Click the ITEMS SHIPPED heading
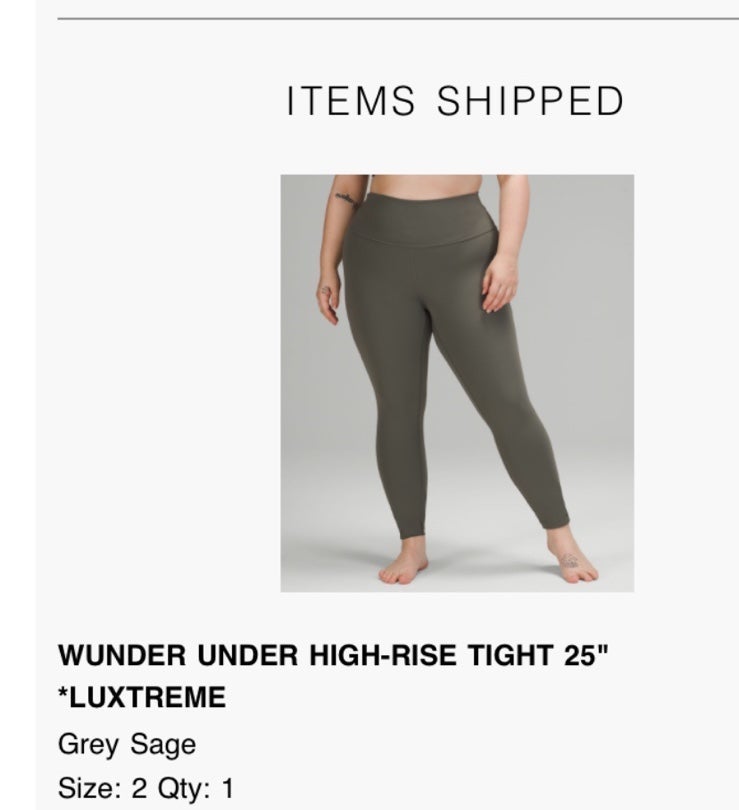The image size is (739, 810). (455, 101)
